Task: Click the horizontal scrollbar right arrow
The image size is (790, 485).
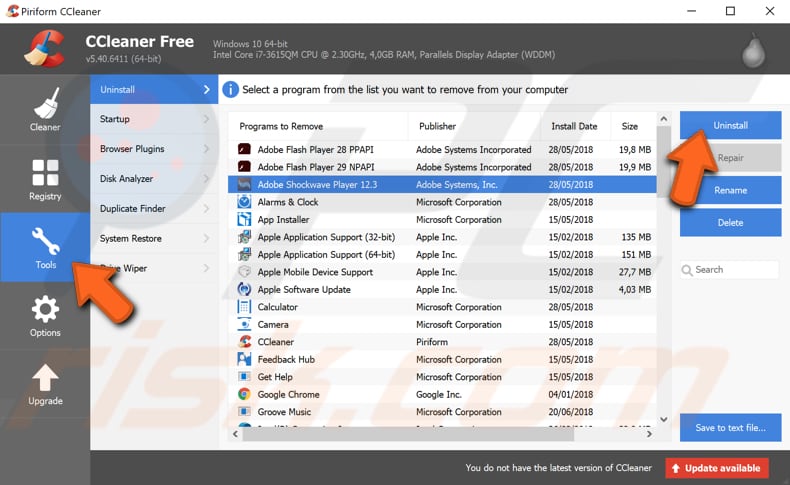Action: [649, 434]
